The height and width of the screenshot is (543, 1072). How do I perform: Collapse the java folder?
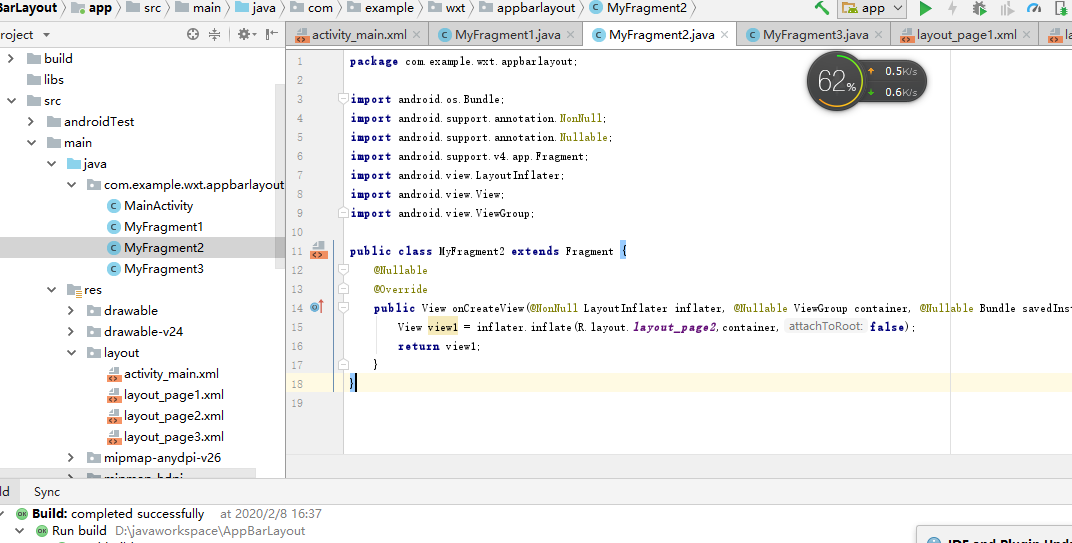click(x=51, y=164)
